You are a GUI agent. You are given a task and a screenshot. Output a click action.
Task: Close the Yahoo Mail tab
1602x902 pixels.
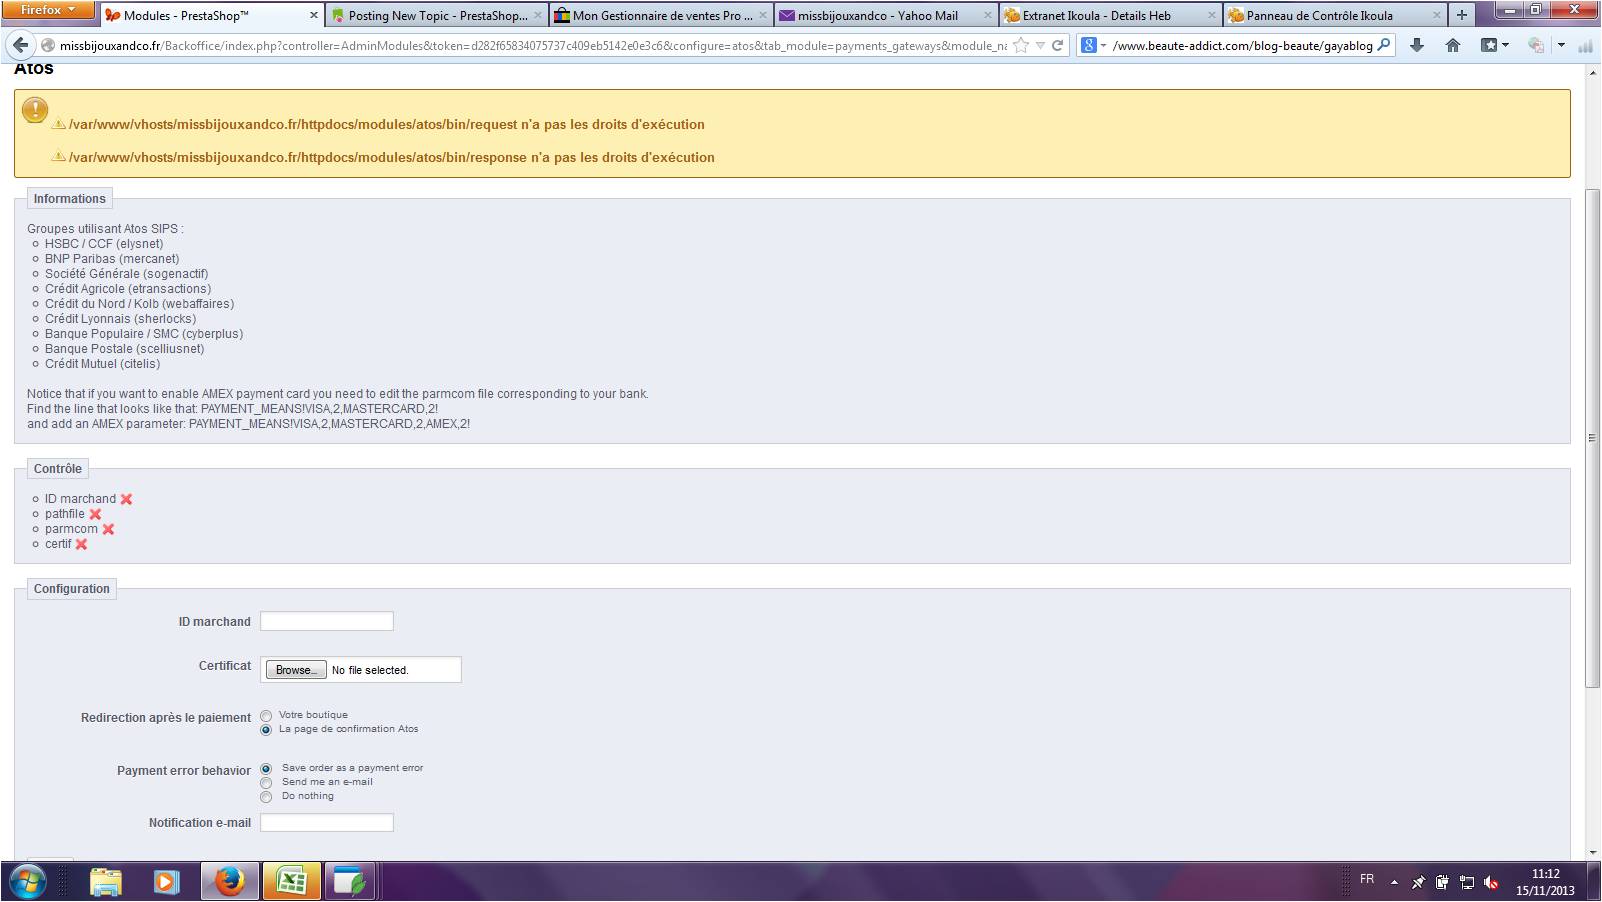[x=988, y=15]
